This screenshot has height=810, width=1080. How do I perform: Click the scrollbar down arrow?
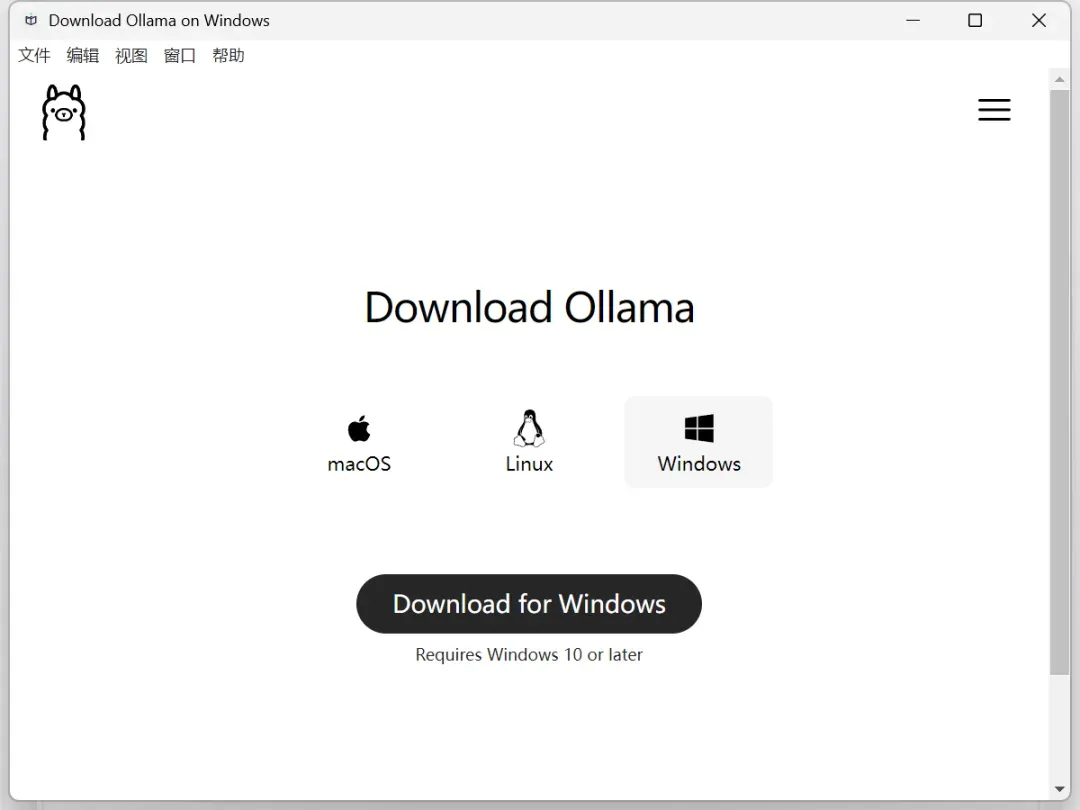(x=1059, y=789)
